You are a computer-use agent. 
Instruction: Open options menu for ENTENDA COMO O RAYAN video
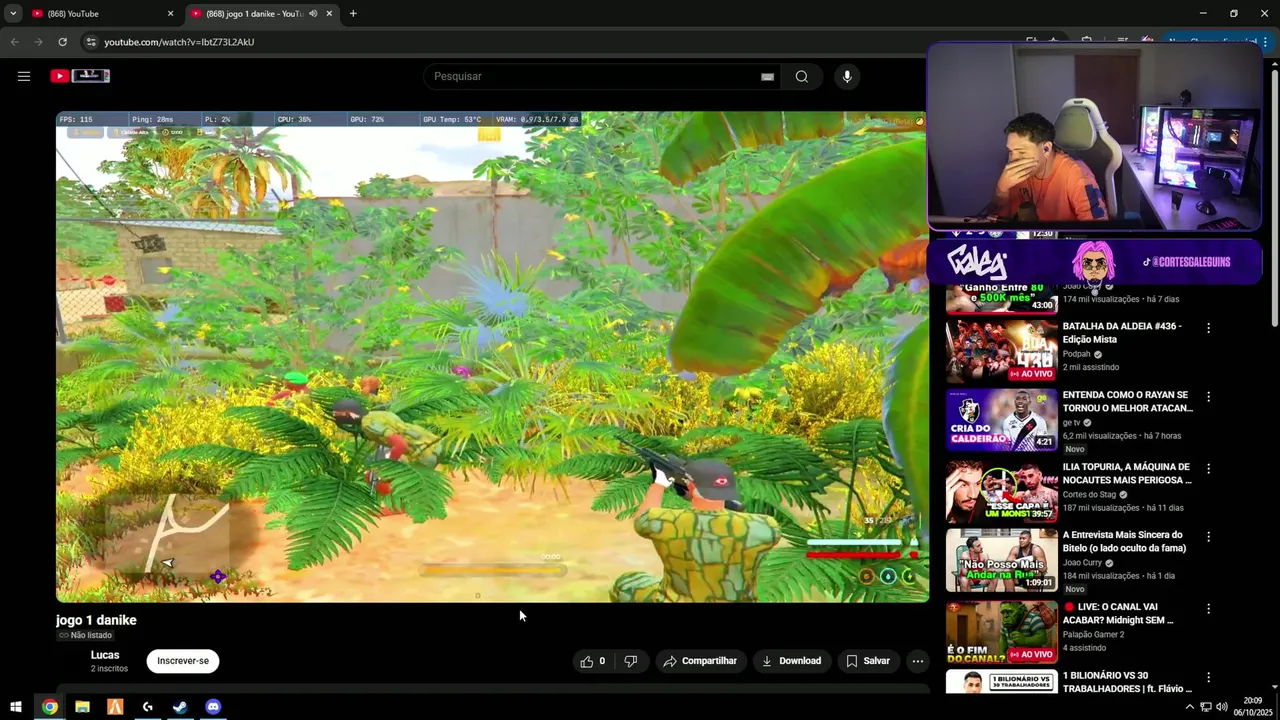pyautogui.click(x=1208, y=397)
